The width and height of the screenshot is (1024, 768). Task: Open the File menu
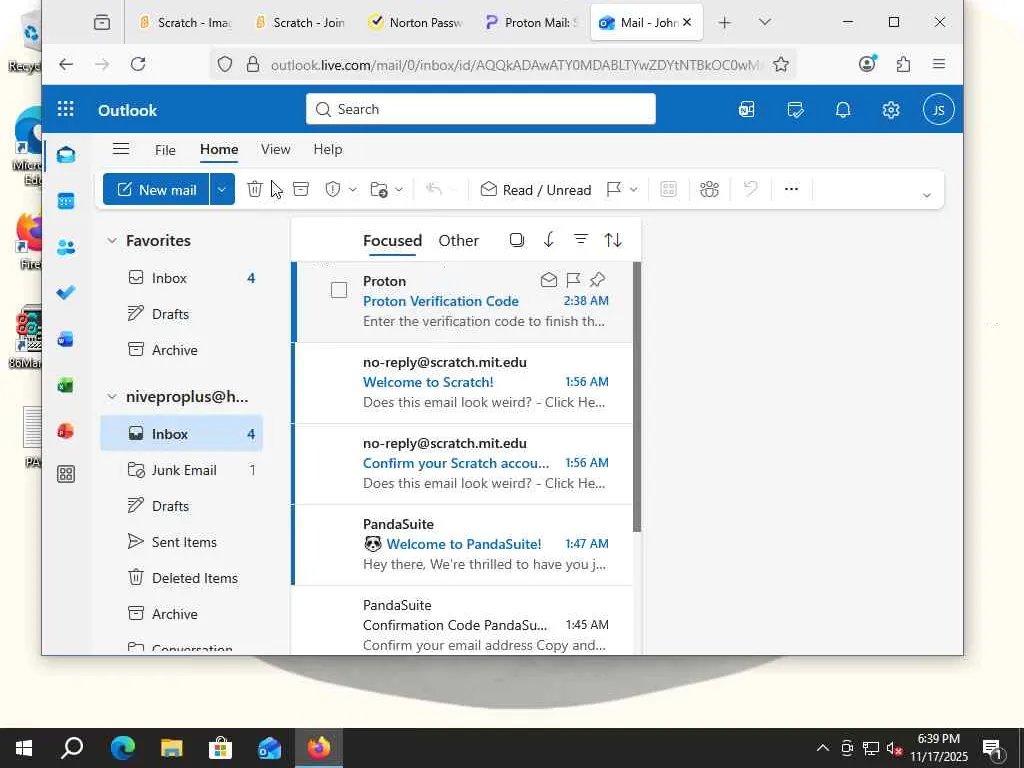click(165, 150)
